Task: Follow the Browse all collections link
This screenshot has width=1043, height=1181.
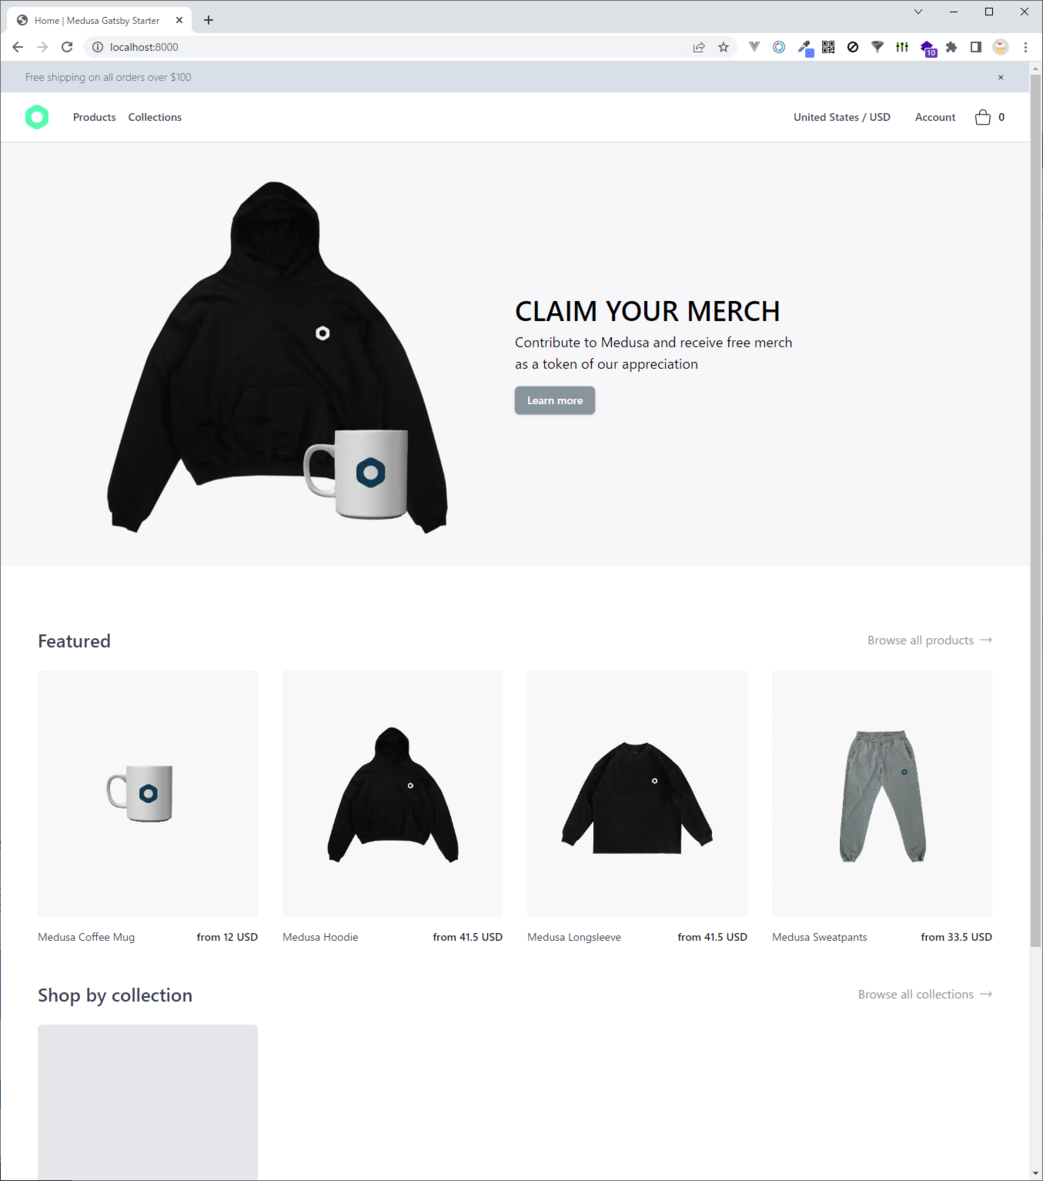Action: click(x=926, y=994)
